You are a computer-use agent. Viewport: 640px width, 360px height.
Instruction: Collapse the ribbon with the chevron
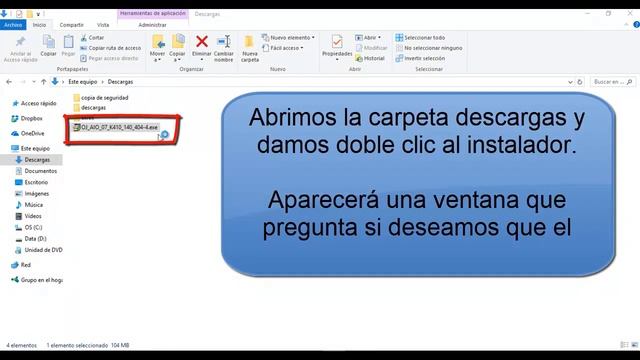pos(626,25)
